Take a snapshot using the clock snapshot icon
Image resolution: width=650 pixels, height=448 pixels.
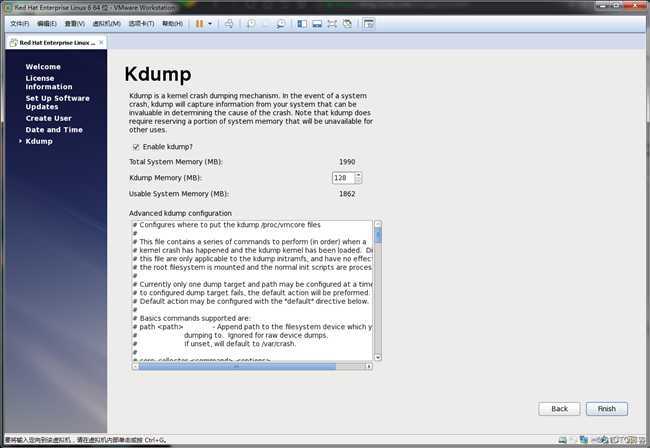tap(251, 24)
